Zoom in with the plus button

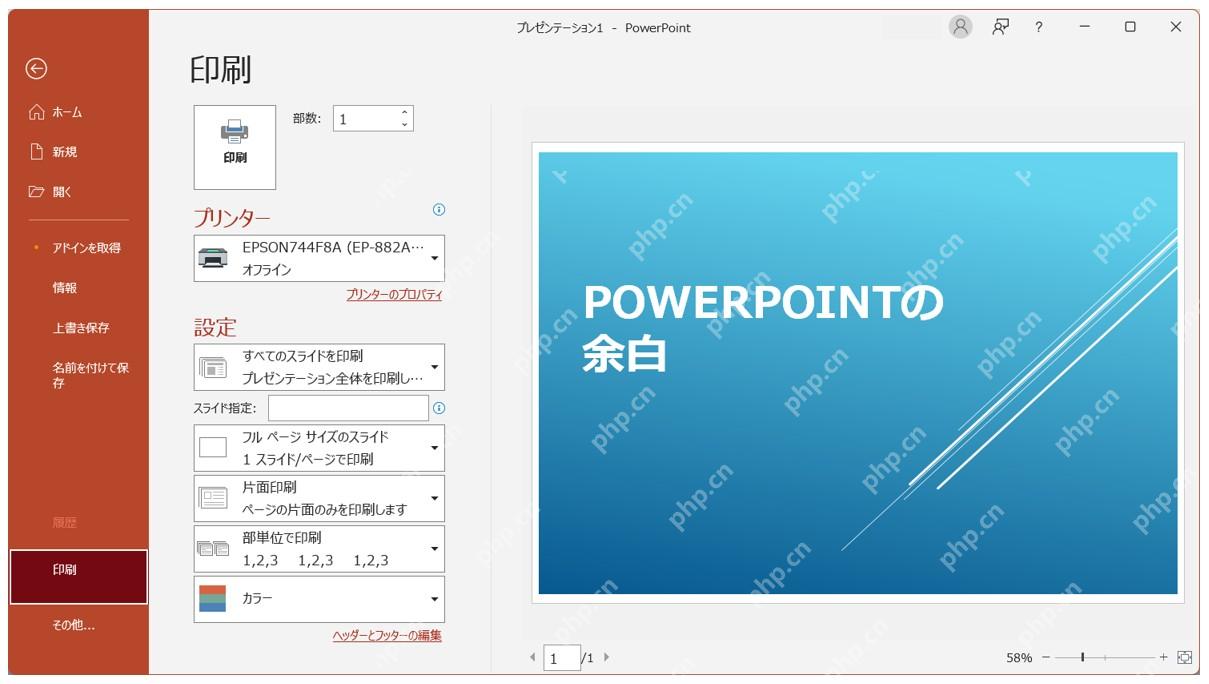tap(1163, 658)
